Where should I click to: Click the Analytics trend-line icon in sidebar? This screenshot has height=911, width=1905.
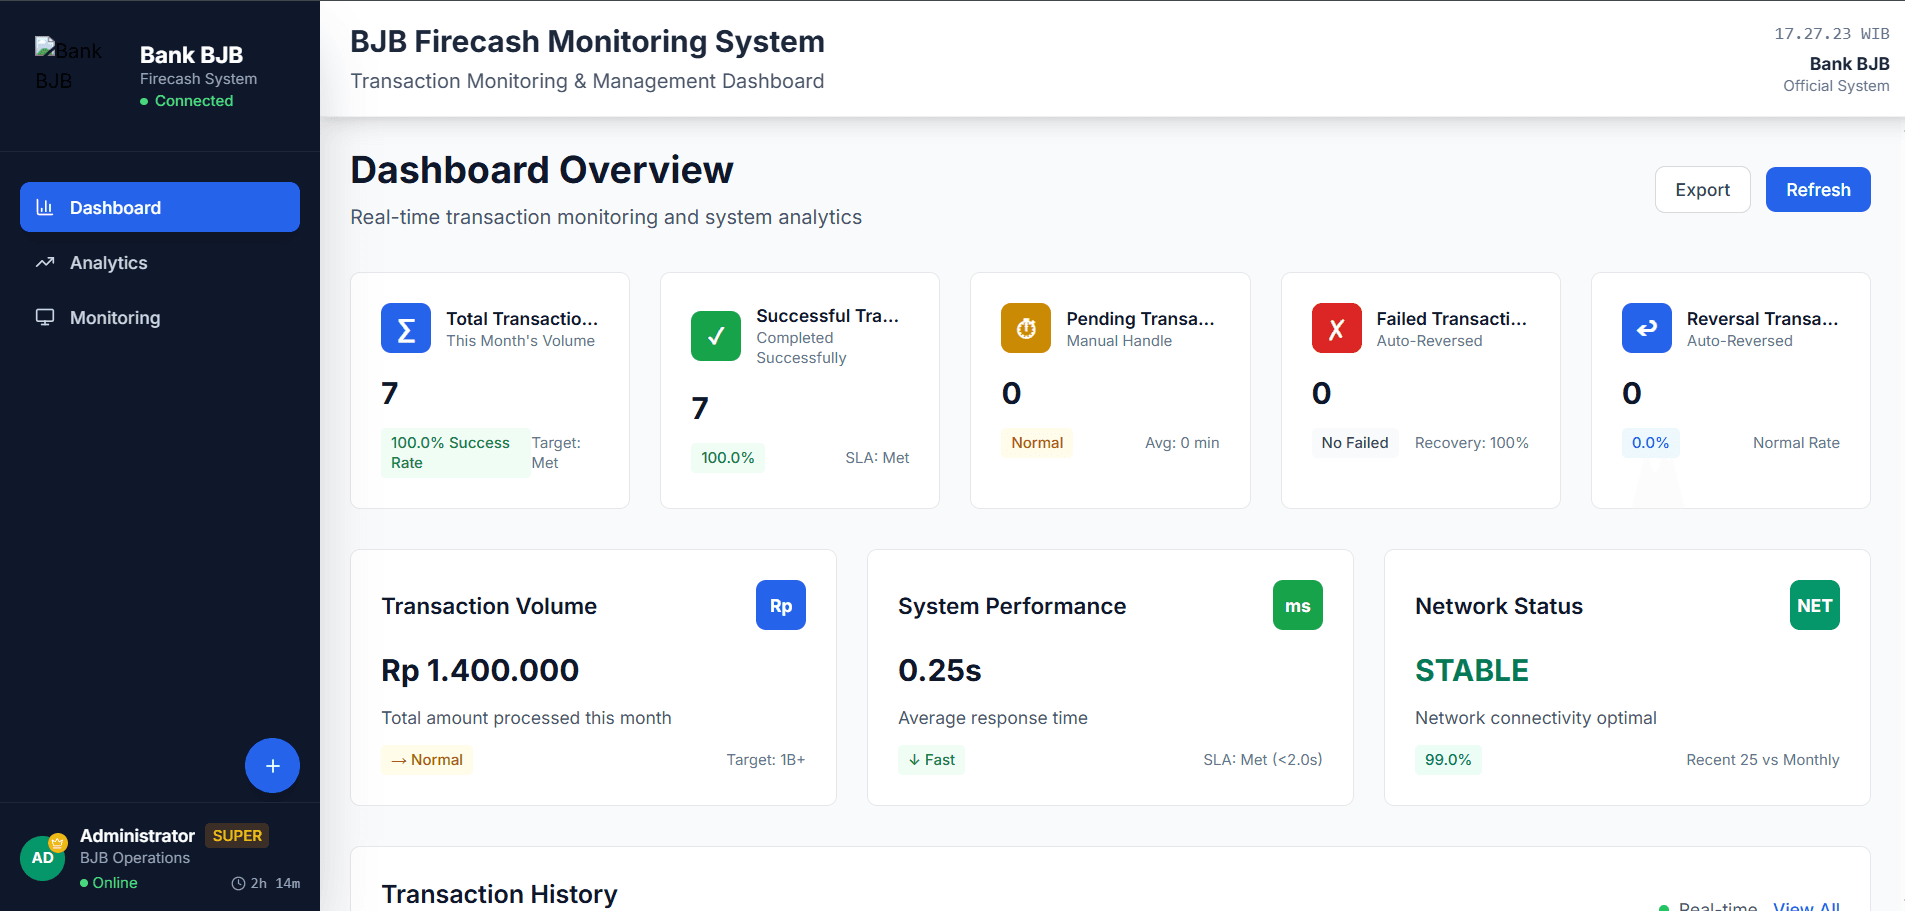click(44, 262)
